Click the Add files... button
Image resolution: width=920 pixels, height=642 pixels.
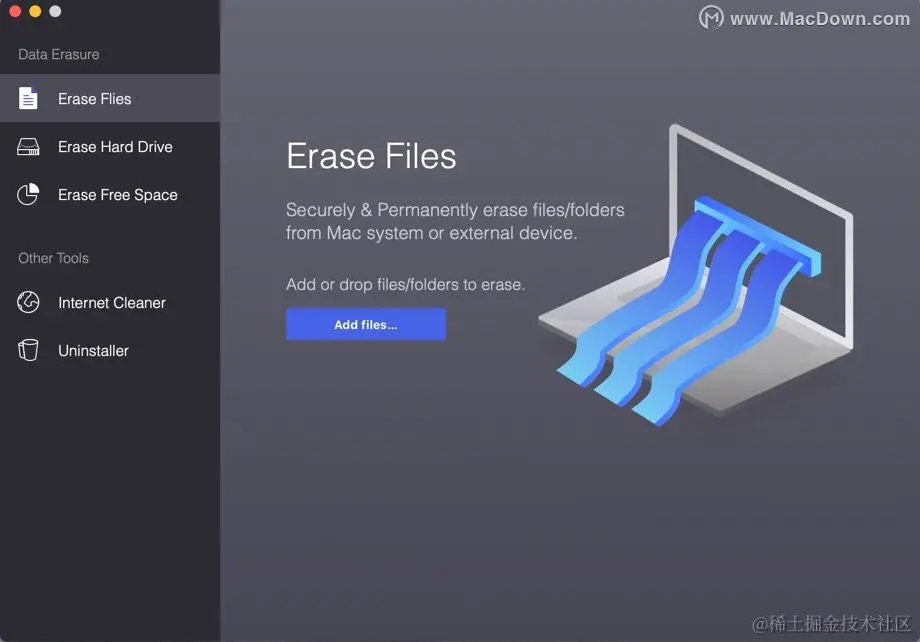tap(366, 325)
